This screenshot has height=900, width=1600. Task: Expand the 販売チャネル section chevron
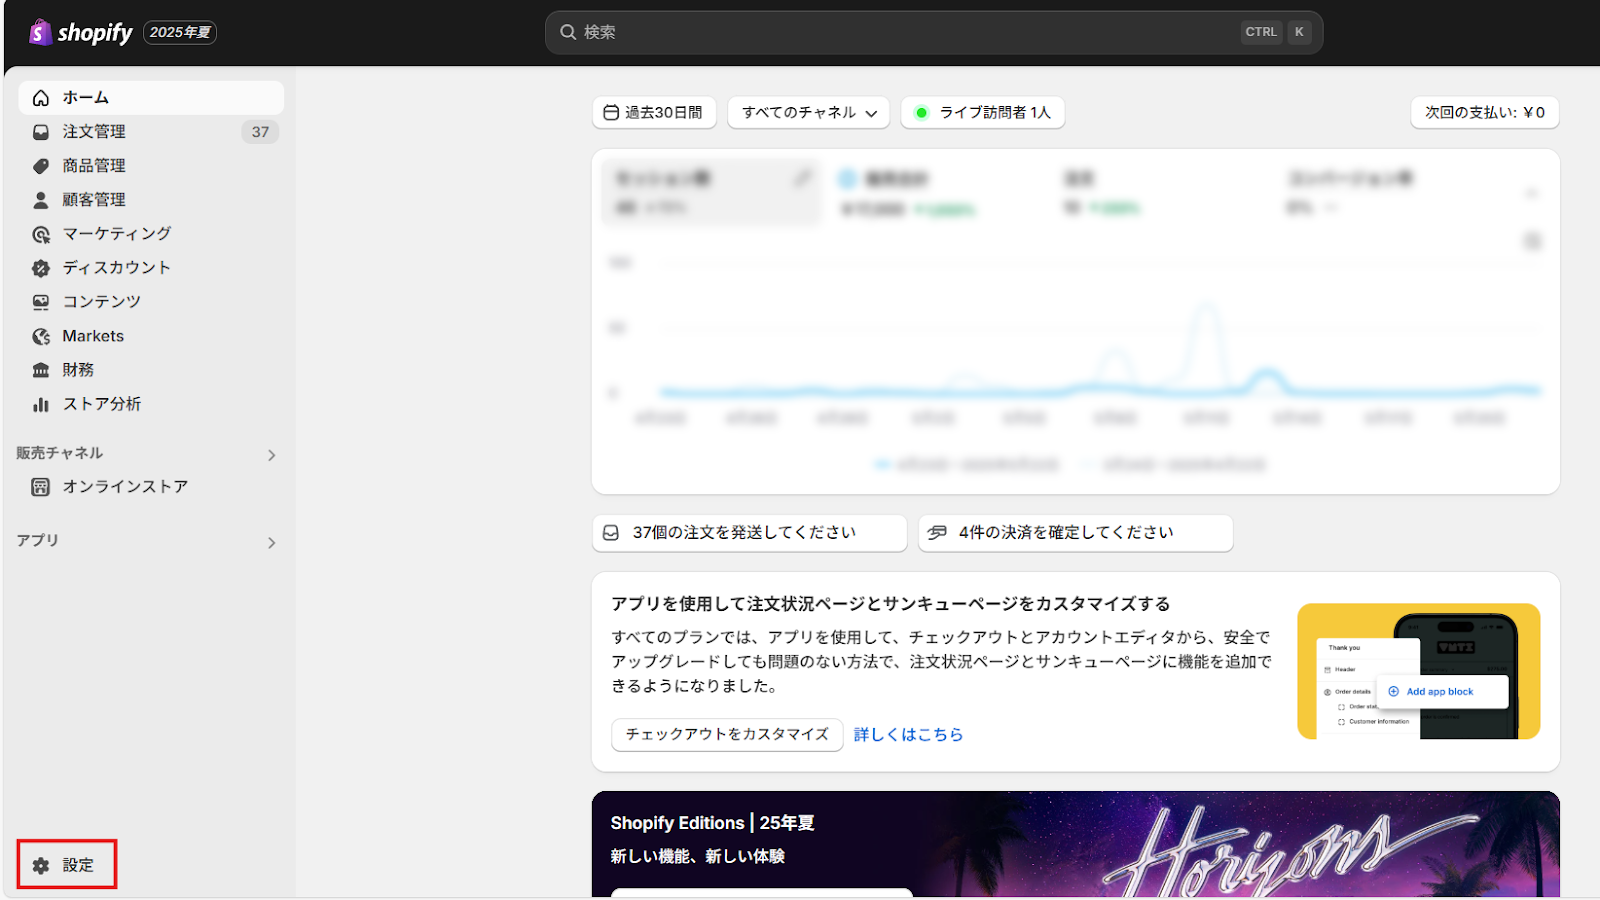click(271, 455)
